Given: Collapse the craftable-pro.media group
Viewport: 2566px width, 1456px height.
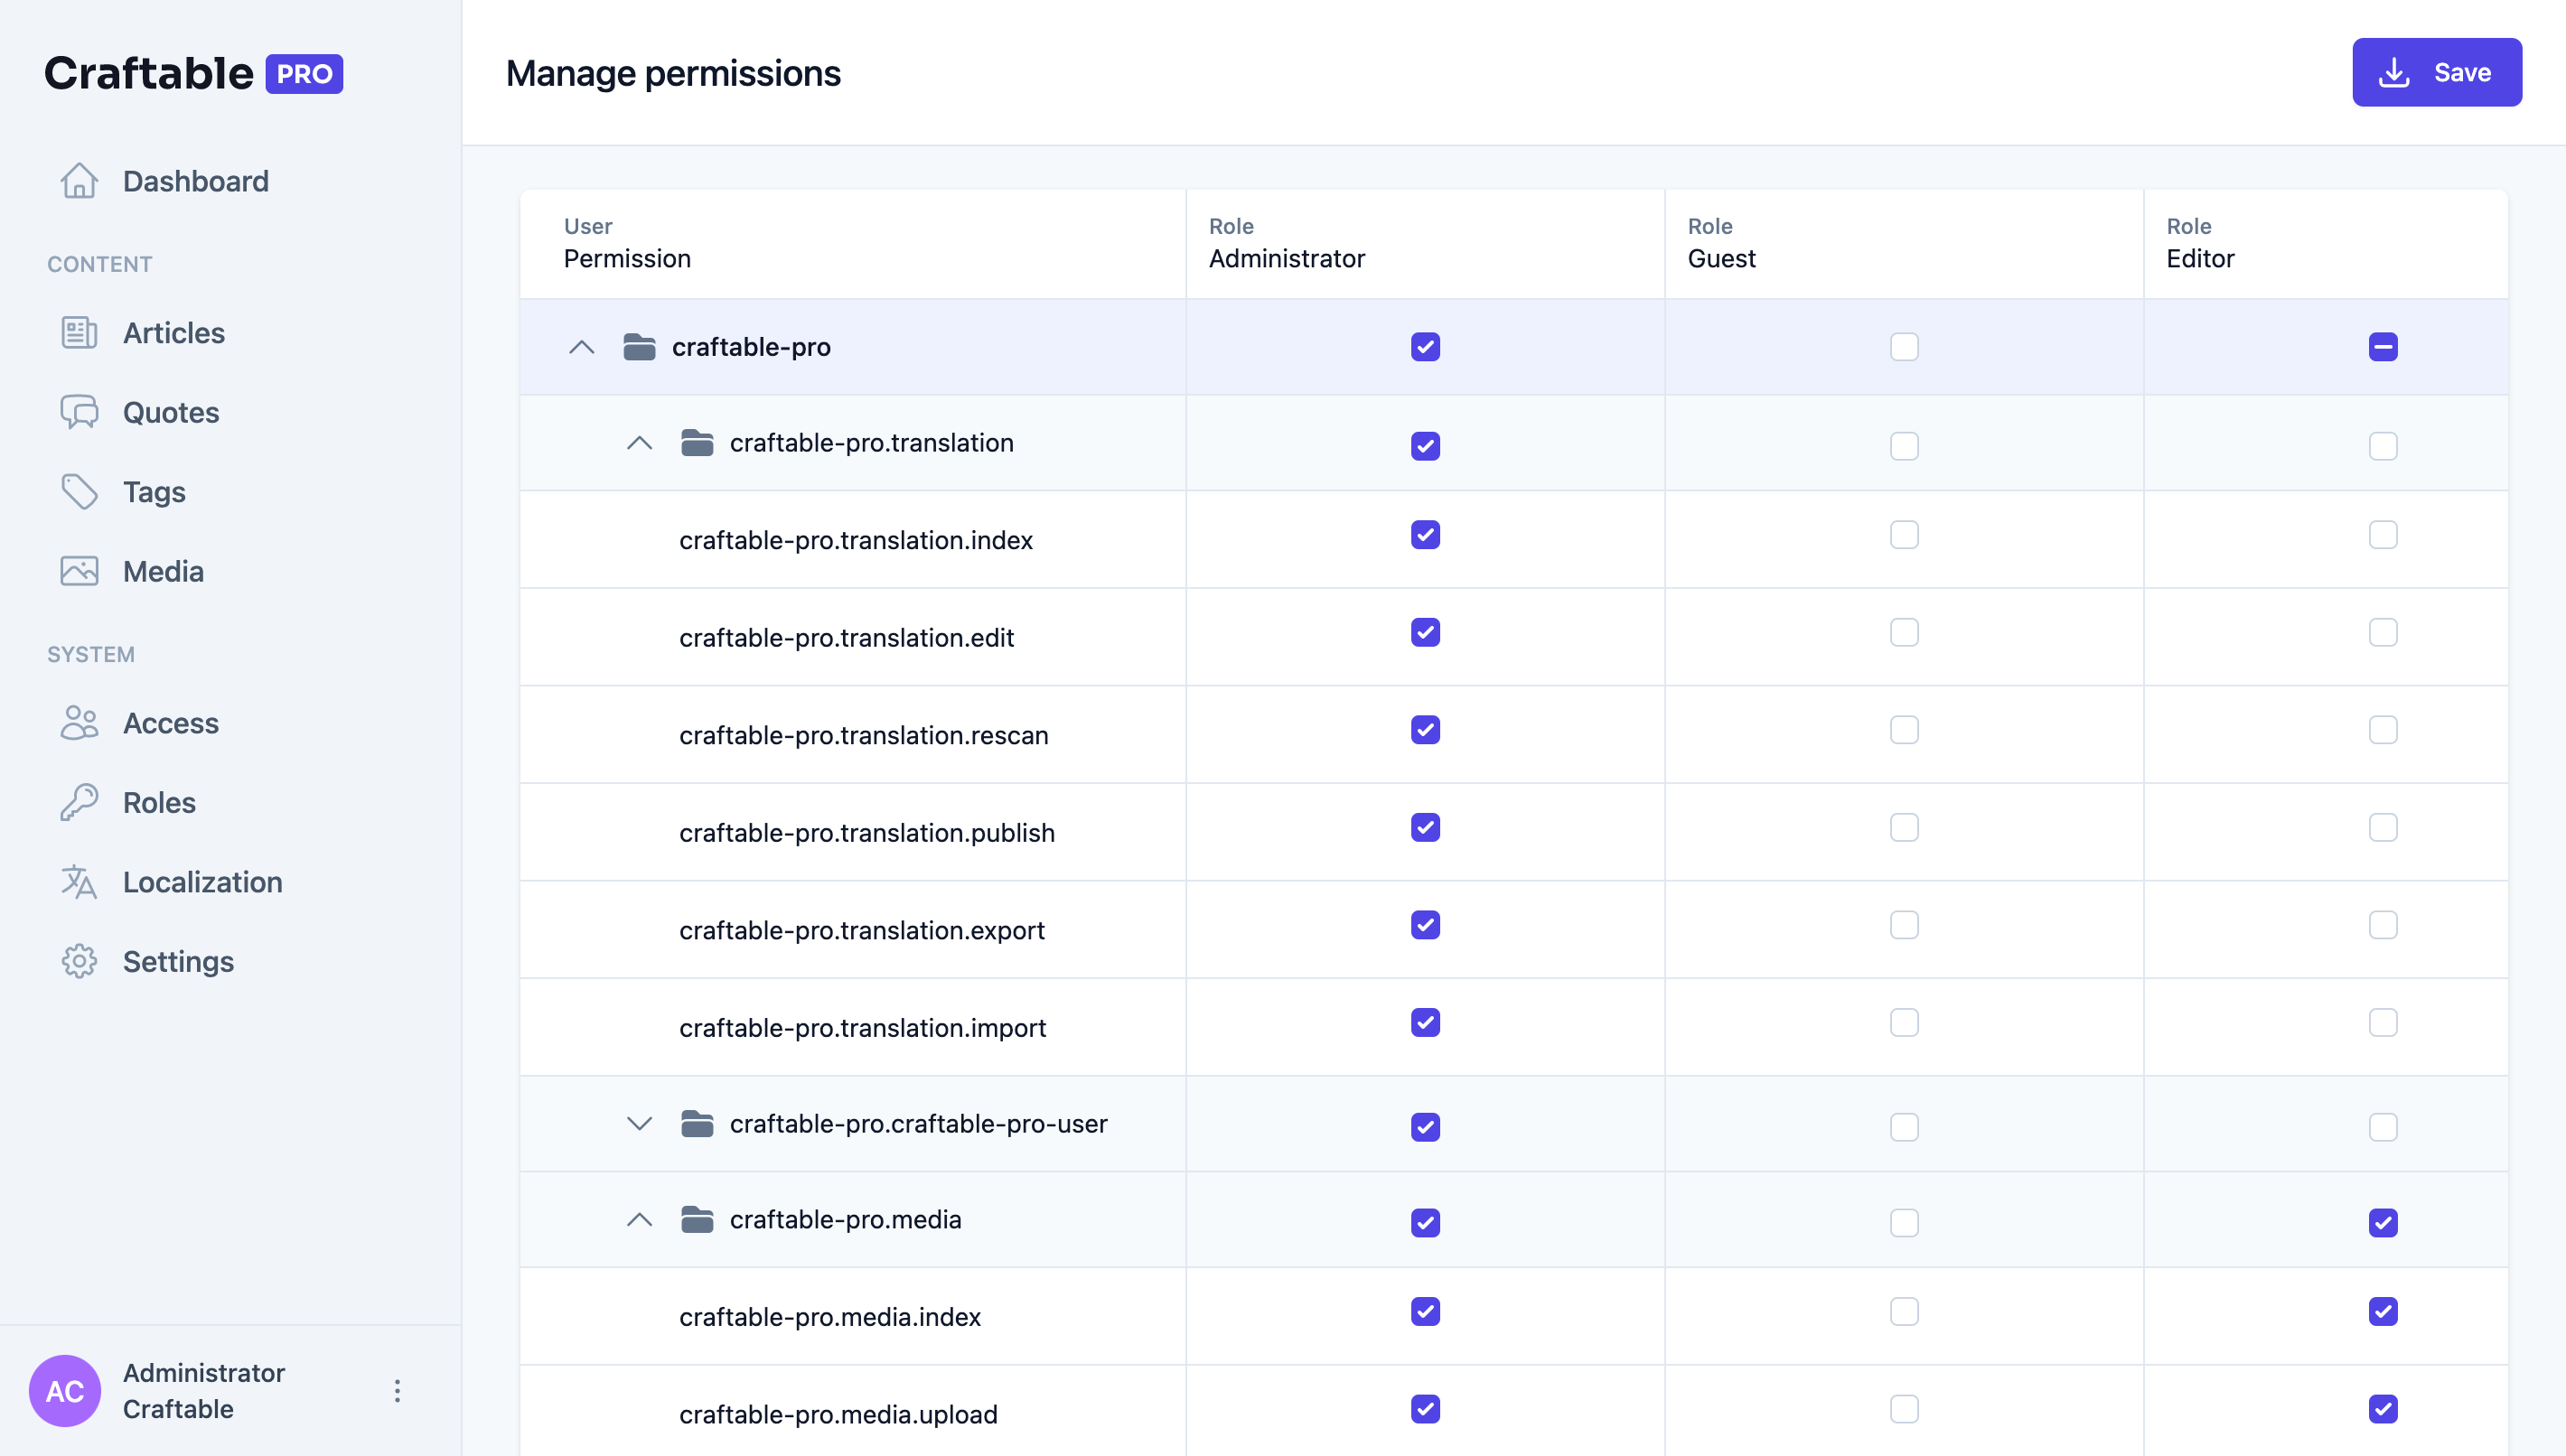Looking at the screenshot, I should point(639,1219).
